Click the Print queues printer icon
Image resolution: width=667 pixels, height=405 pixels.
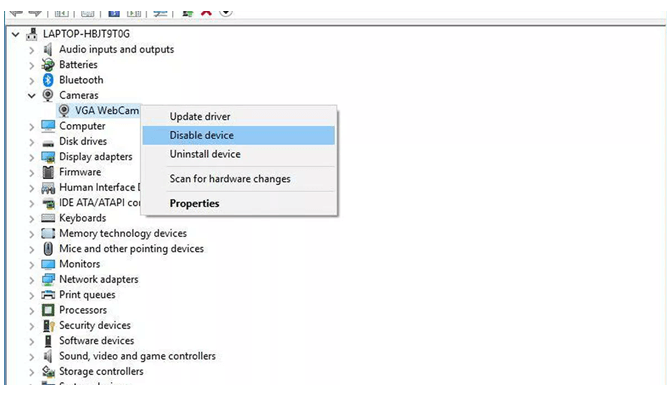point(48,294)
